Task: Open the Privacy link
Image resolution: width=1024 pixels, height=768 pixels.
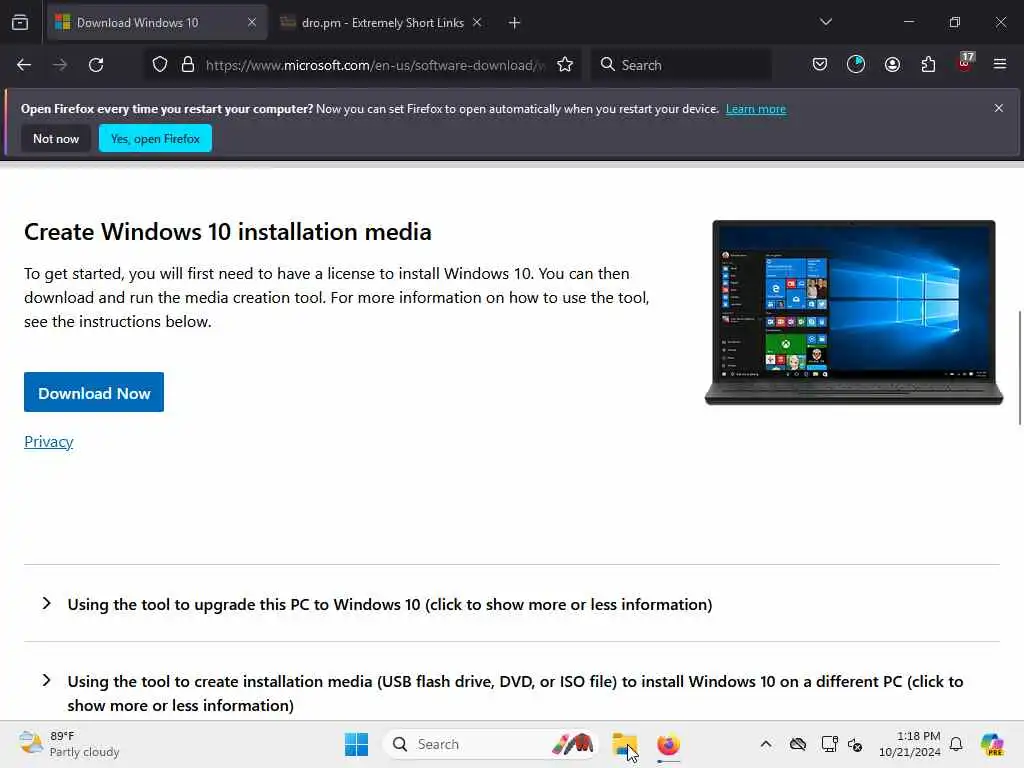Action: (48, 442)
